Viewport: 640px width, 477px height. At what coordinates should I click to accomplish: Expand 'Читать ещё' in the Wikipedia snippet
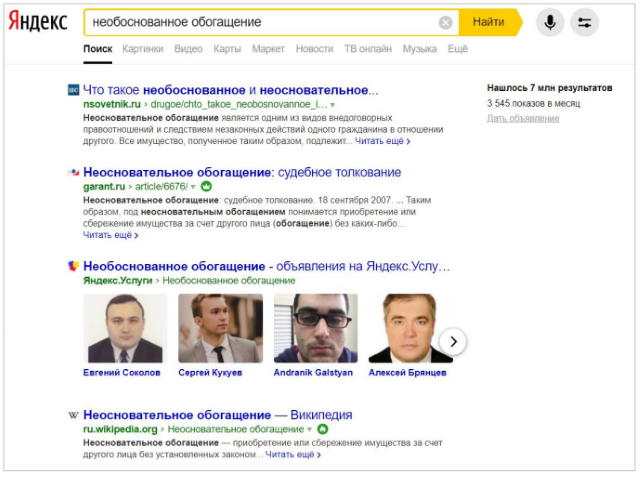[x=293, y=455]
